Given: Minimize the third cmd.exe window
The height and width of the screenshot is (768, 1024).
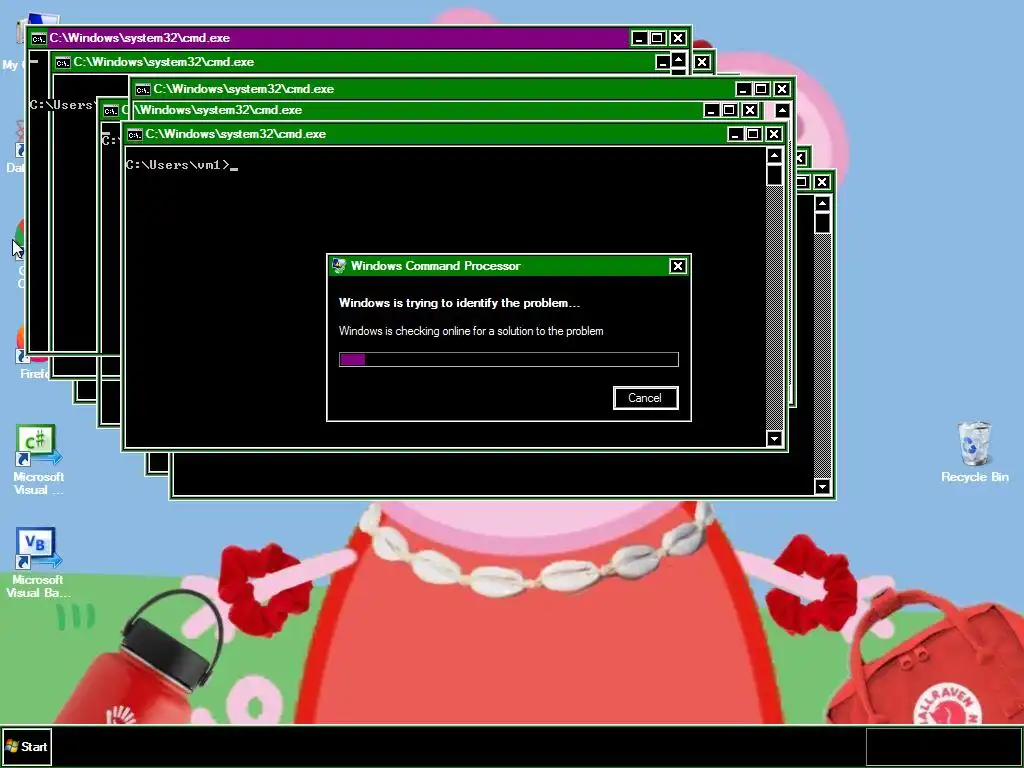Looking at the screenshot, I should tap(743, 89).
